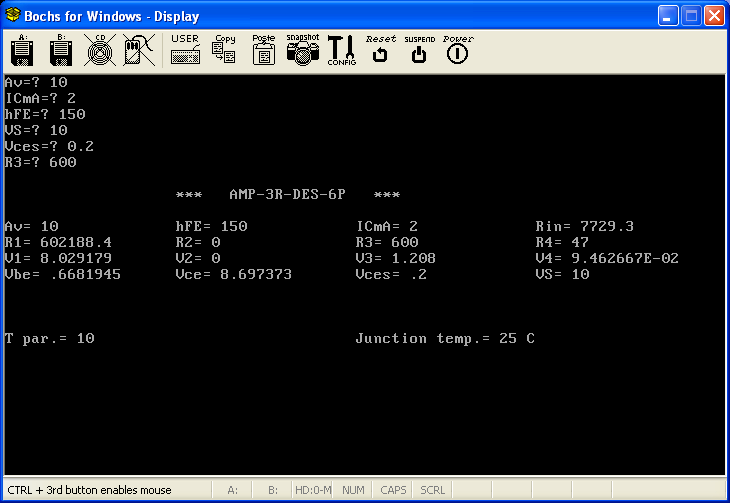
Task: Click the 'Vces= .2' result value
Action: [391, 274]
